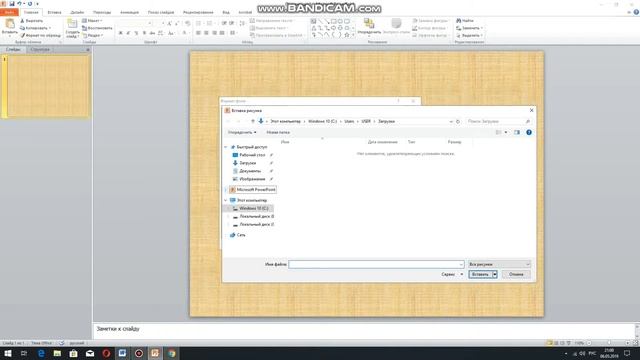Screen dimensions: 640x360
Task: Open the Показ слайдов ribbon tab
Action: 161,12
